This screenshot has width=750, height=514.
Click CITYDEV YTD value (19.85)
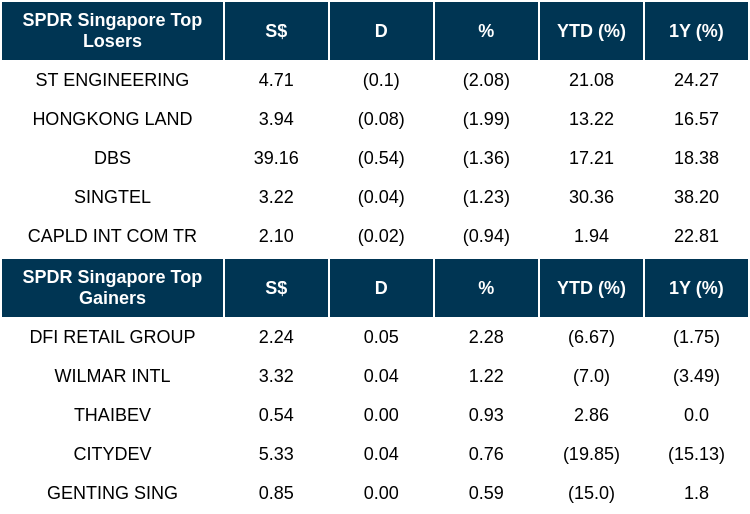pos(591,454)
